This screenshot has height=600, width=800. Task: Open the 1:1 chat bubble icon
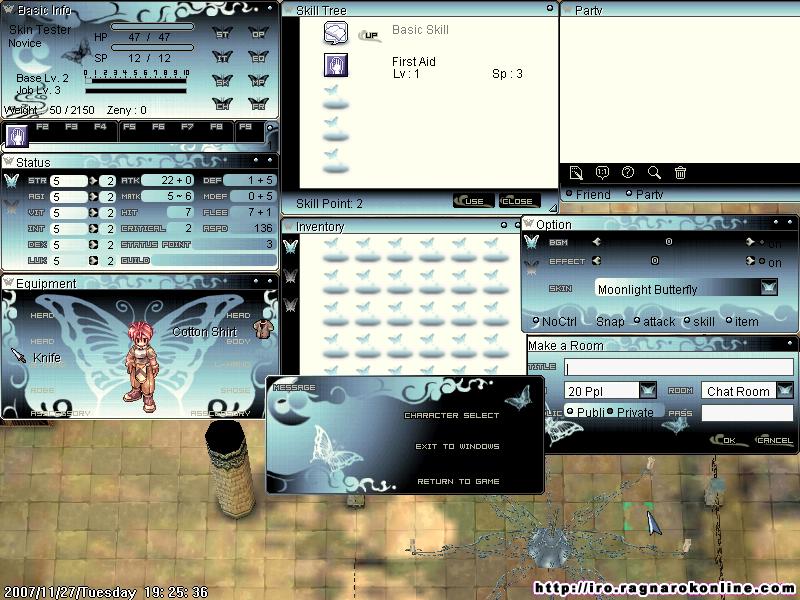pyautogui.click(x=603, y=173)
